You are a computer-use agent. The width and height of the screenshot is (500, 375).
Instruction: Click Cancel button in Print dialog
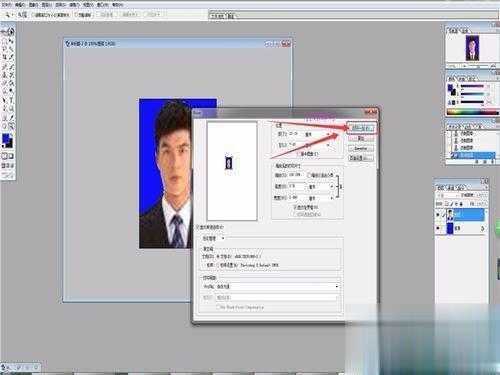361,138
